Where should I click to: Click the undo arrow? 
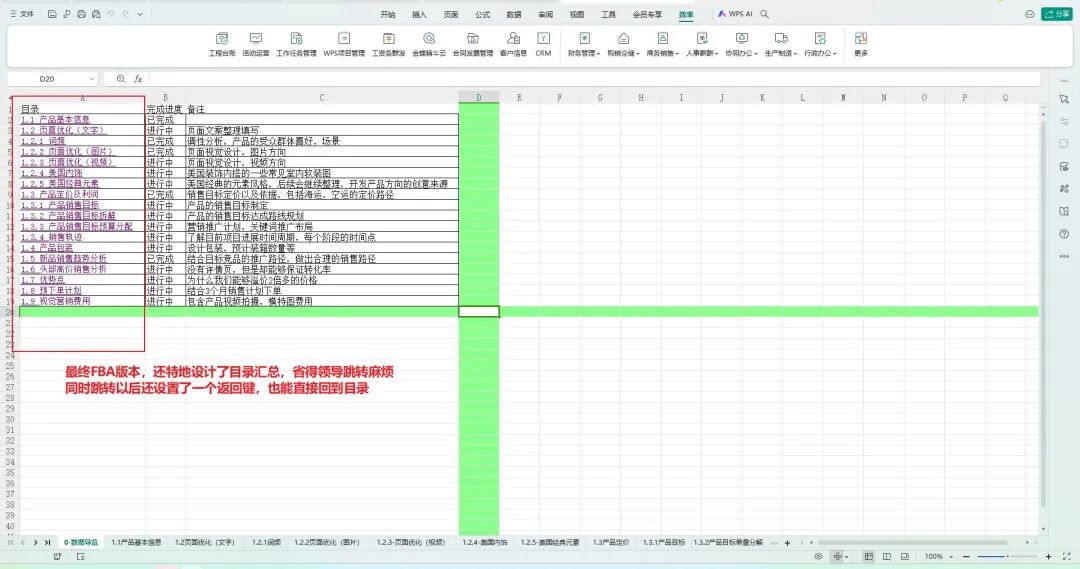(110, 14)
